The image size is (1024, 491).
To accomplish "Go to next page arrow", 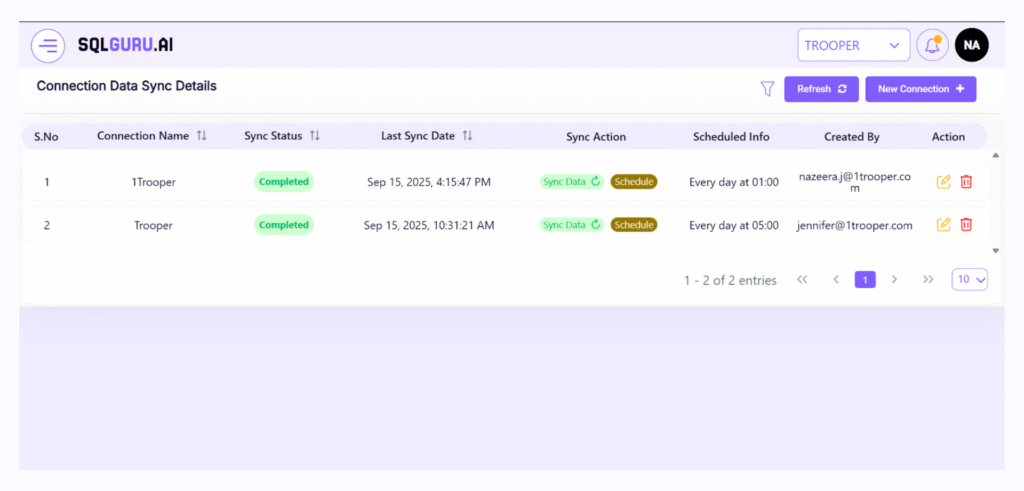I will 895,280.
